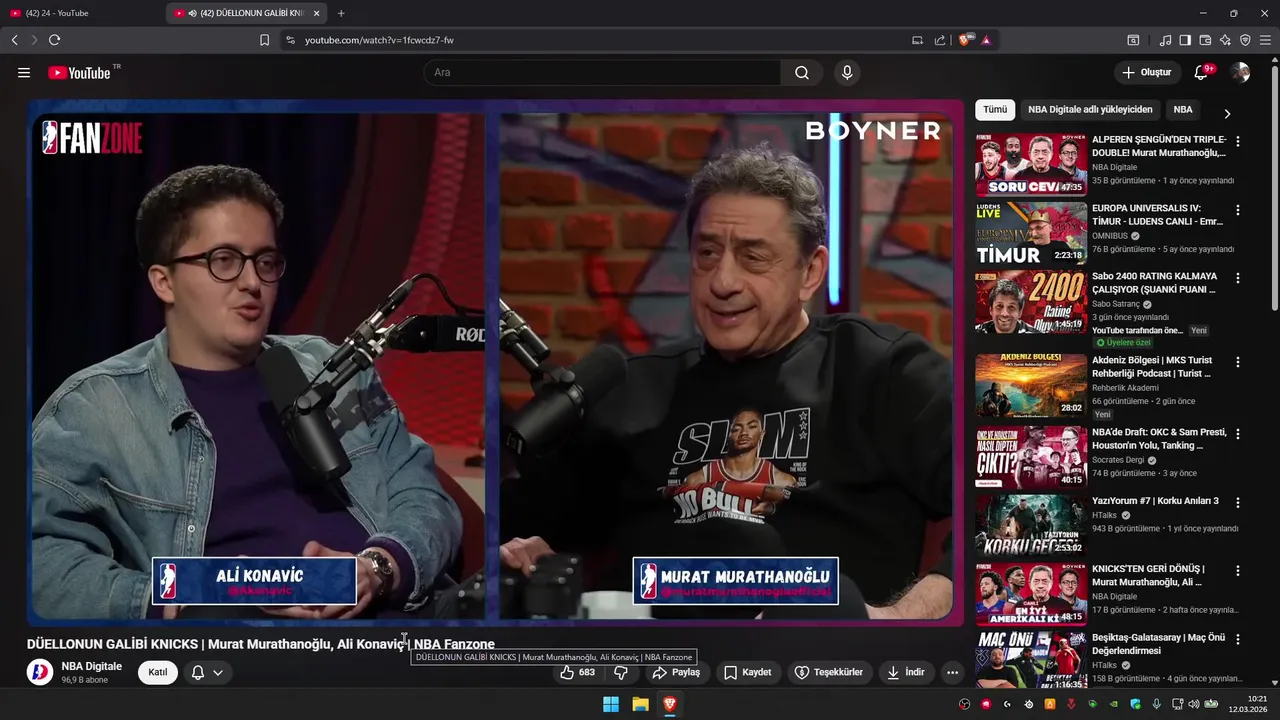Dislike the video
Image resolution: width=1280 pixels, height=720 pixels.
(621, 672)
